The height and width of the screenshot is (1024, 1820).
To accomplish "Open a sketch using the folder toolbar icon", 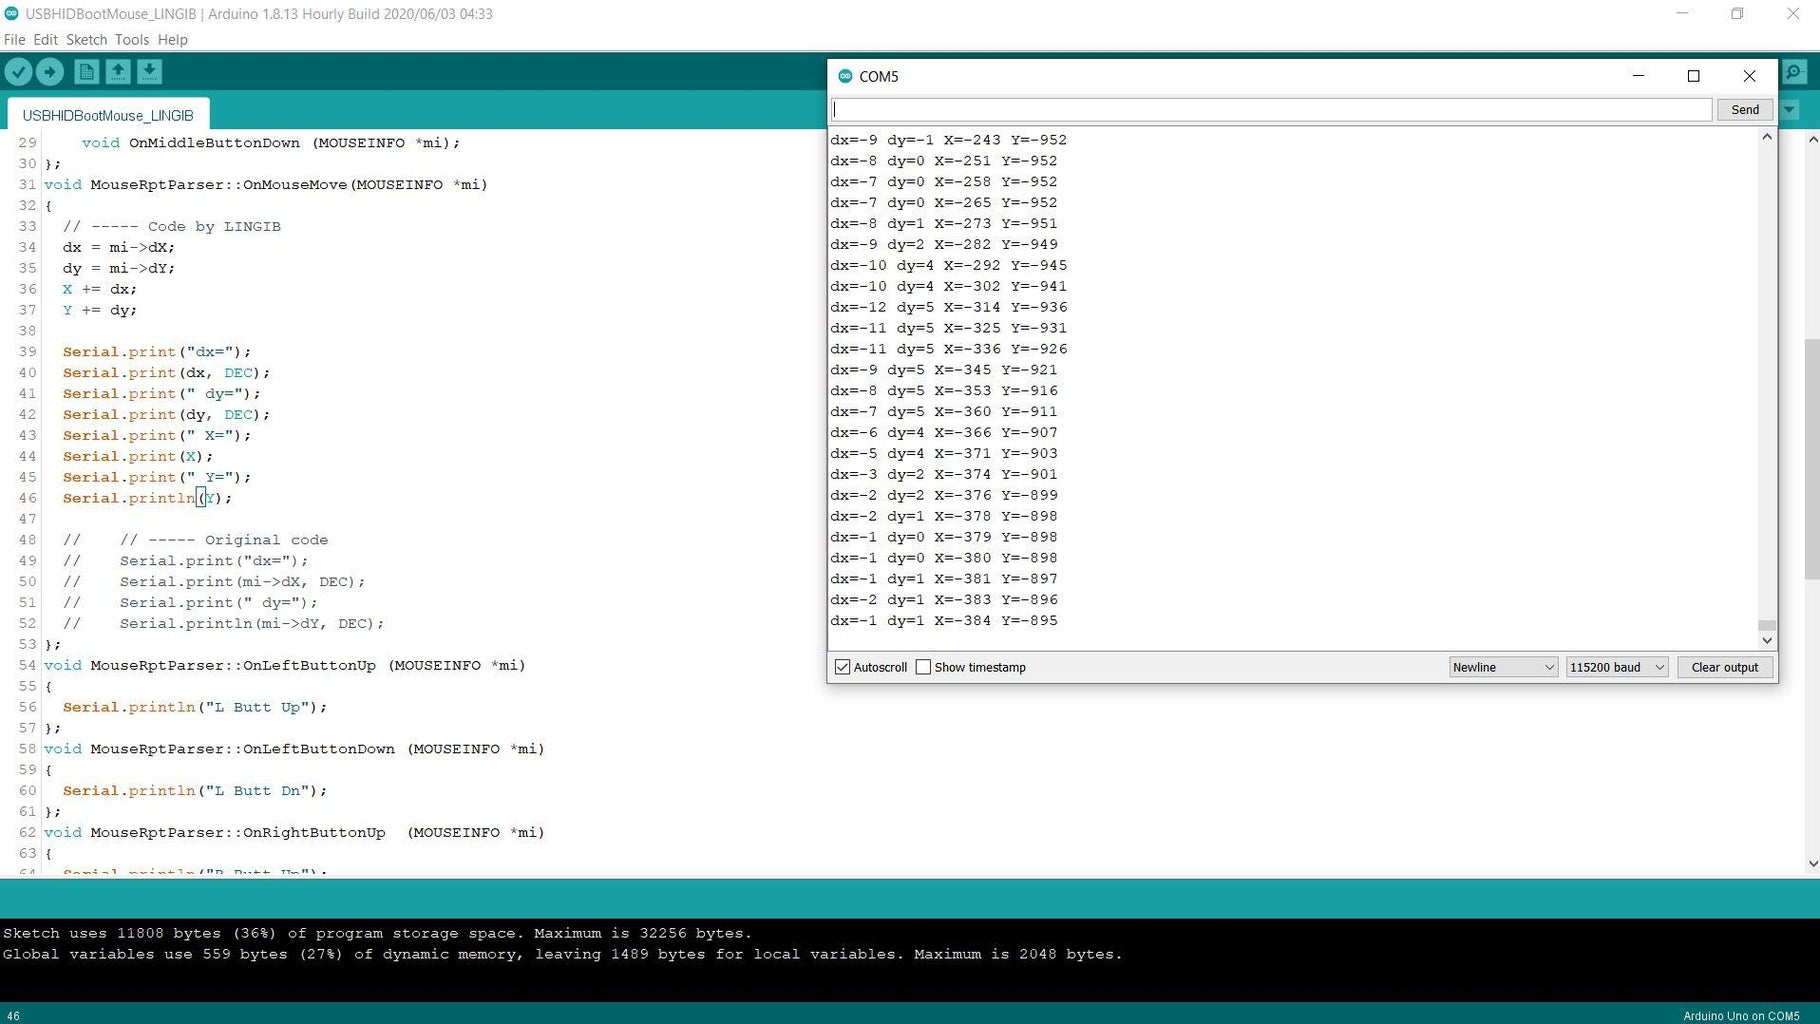I will click(x=117, y=71).
